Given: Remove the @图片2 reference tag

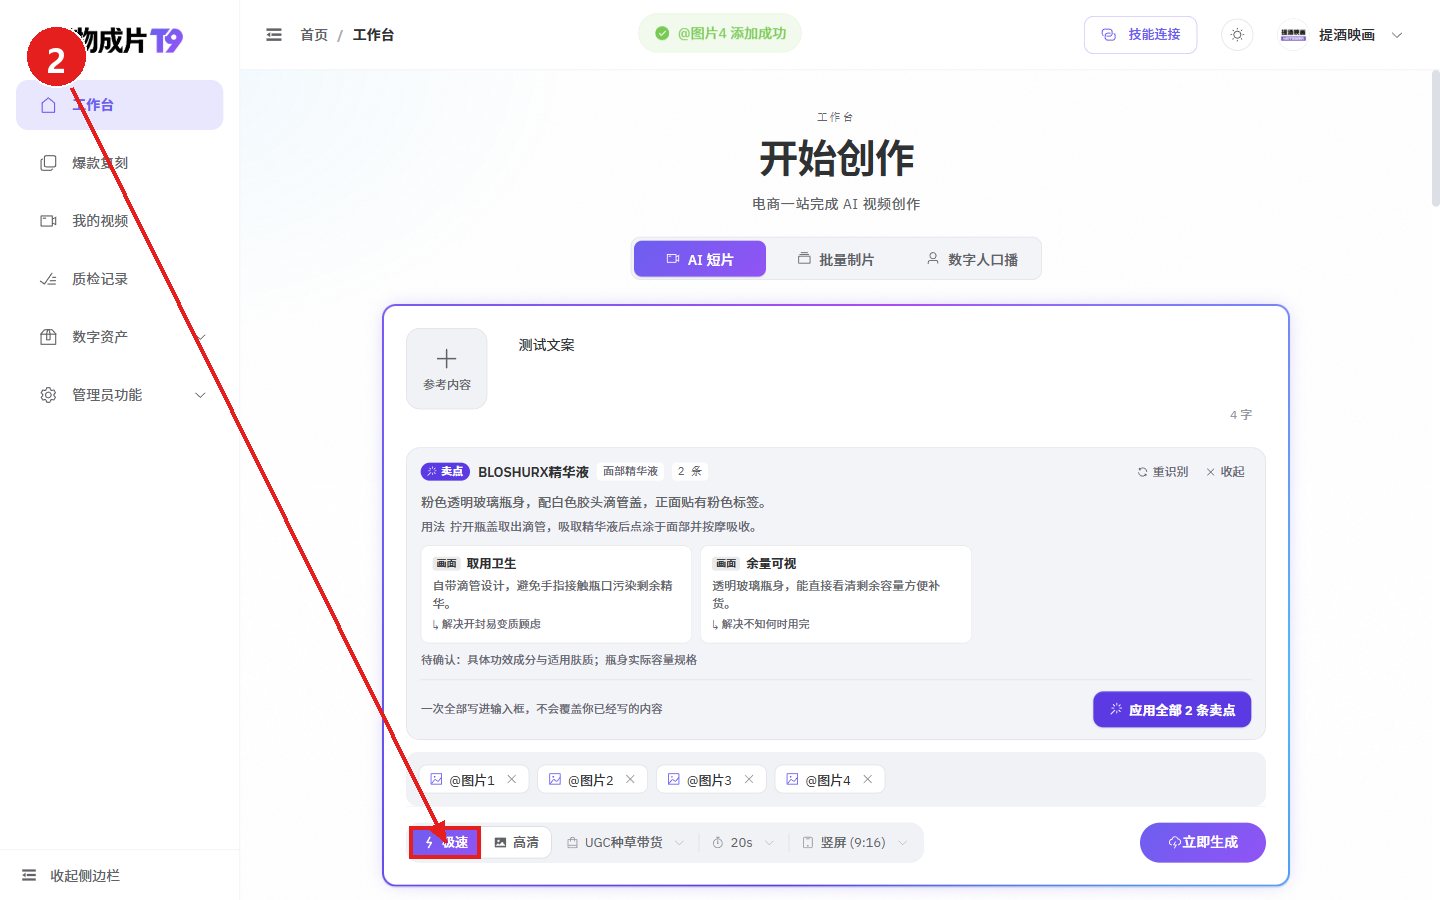Looking at the screenshot, I should pyautogui.click(x=630, y=780).
